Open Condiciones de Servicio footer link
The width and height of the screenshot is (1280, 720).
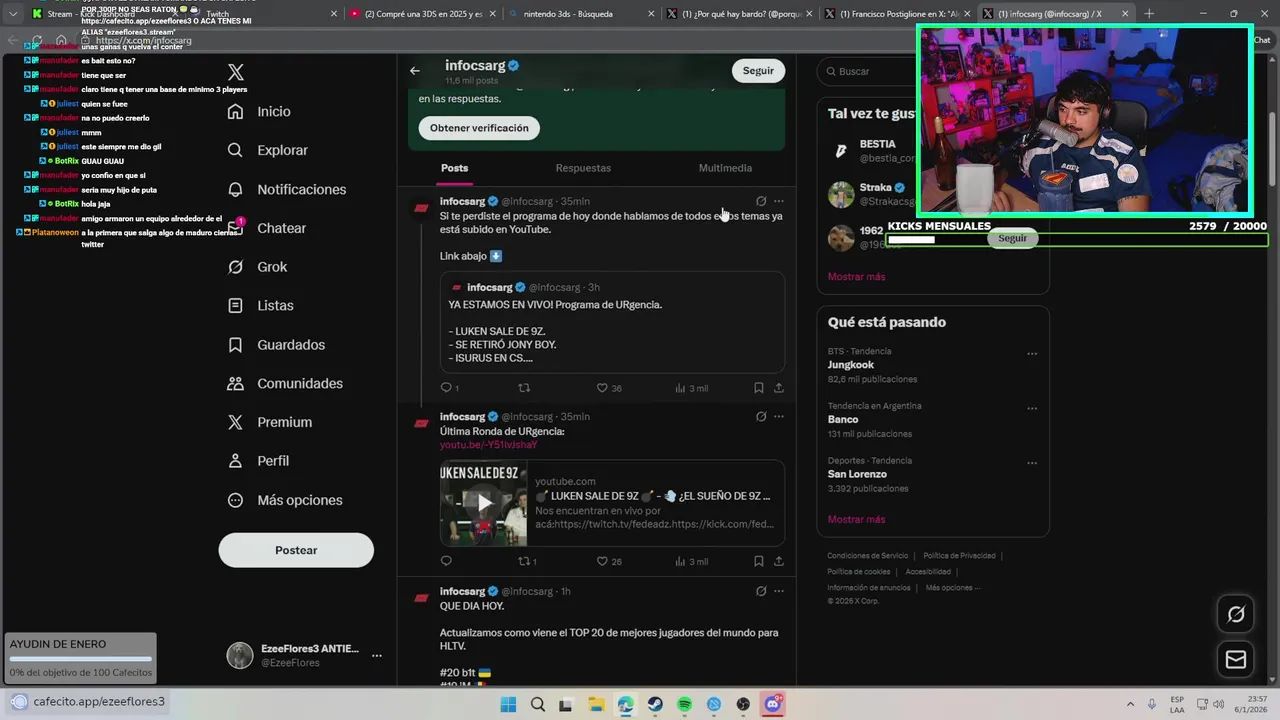click(867, 556)
